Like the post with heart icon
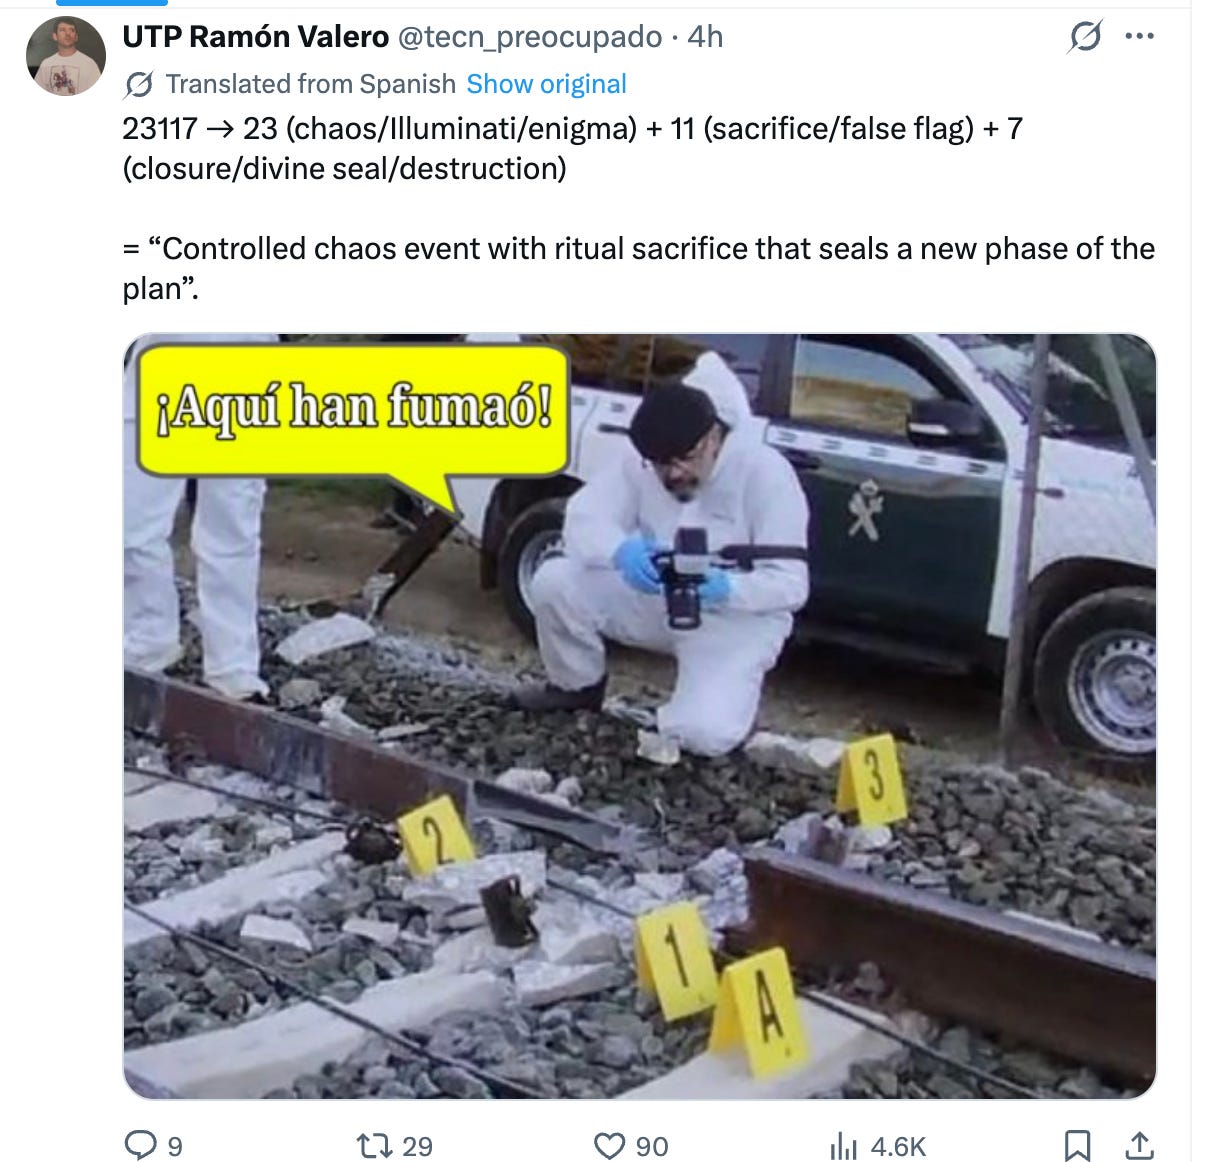Image resolution: width=1222 pixels, height=1162 pixels. click(609, 1145)
